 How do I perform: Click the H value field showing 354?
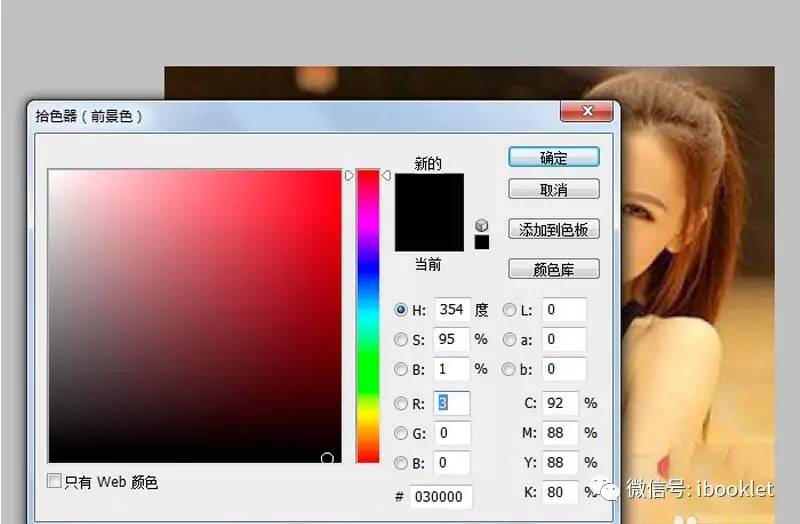pyautogui.click(x=452, y=310)
